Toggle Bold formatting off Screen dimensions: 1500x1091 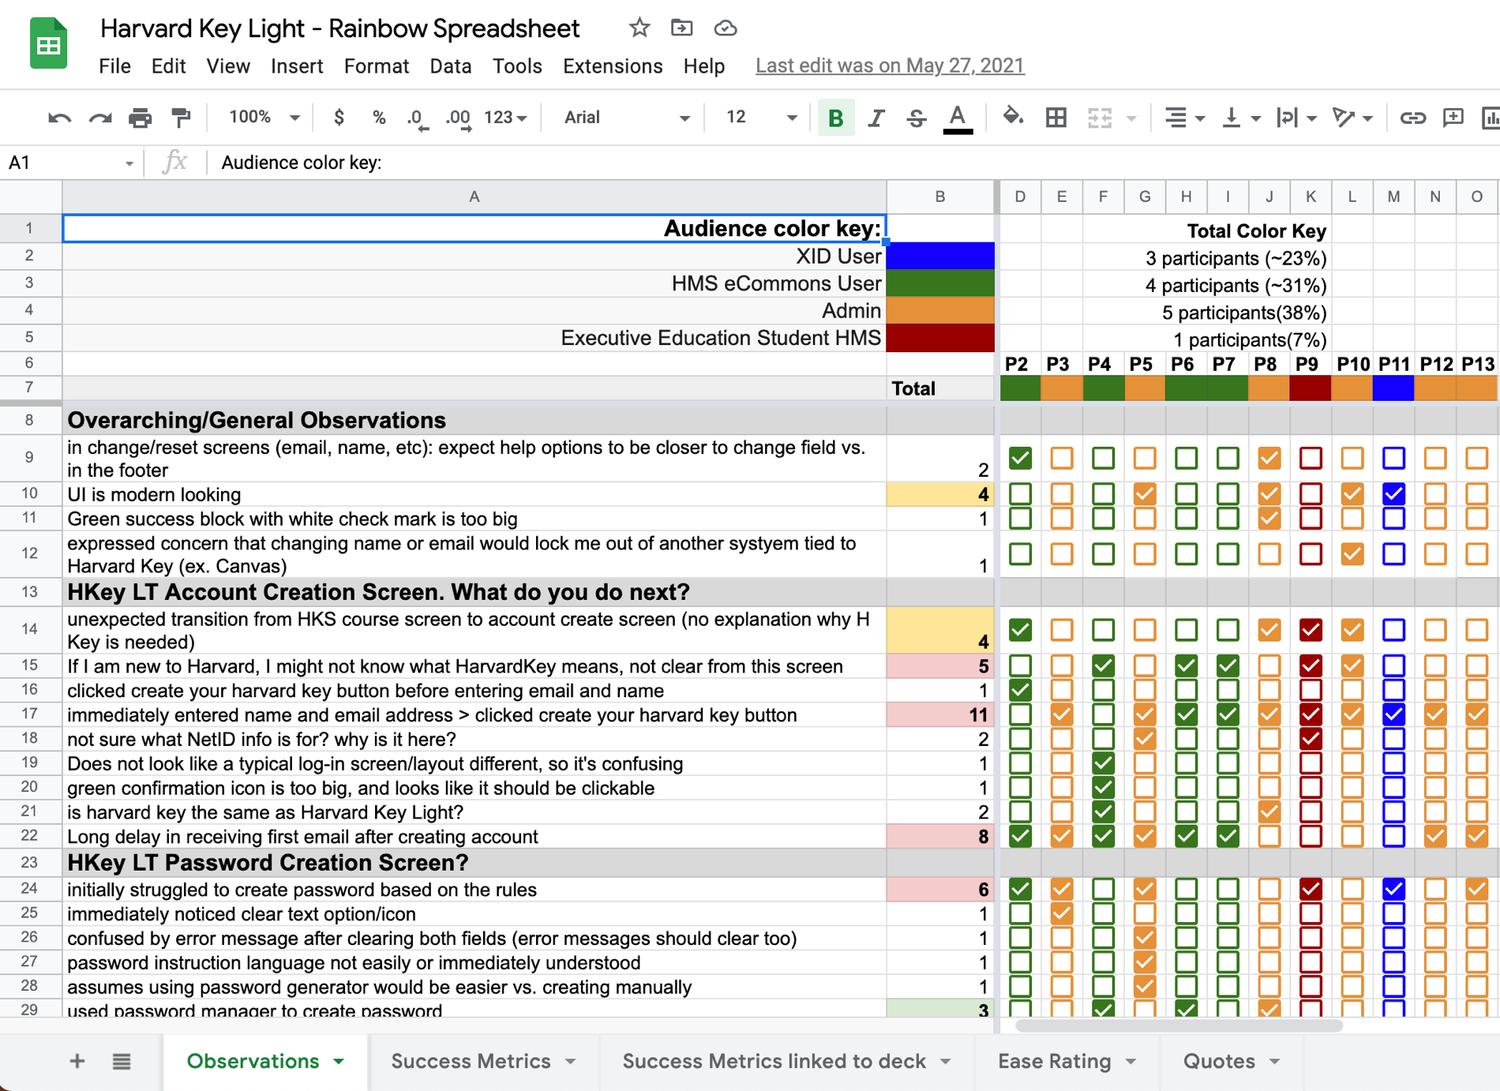point(836,117)
